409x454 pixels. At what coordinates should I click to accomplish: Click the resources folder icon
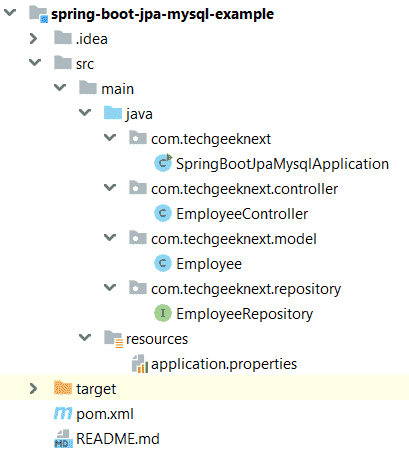[x=114, y=339]
